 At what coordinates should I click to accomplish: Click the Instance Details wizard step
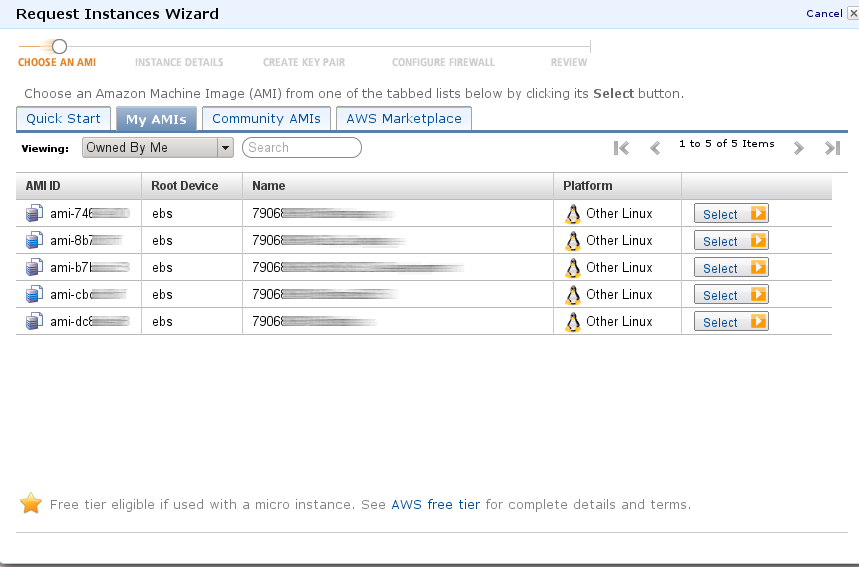179,62
